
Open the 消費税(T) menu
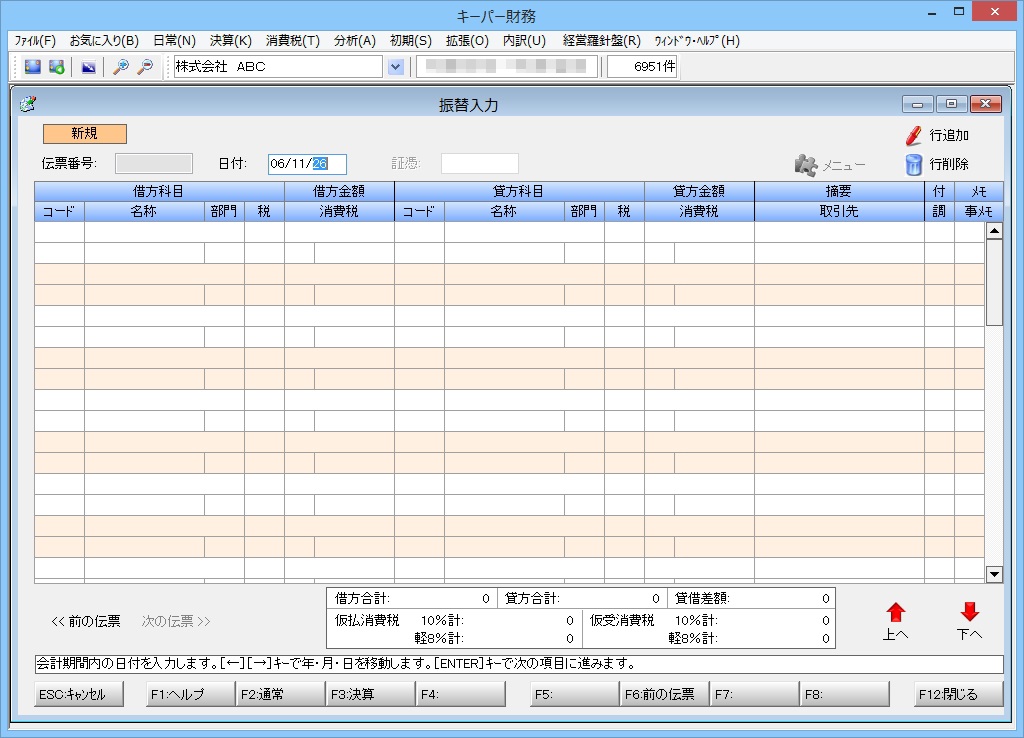(x=293, y=40)
